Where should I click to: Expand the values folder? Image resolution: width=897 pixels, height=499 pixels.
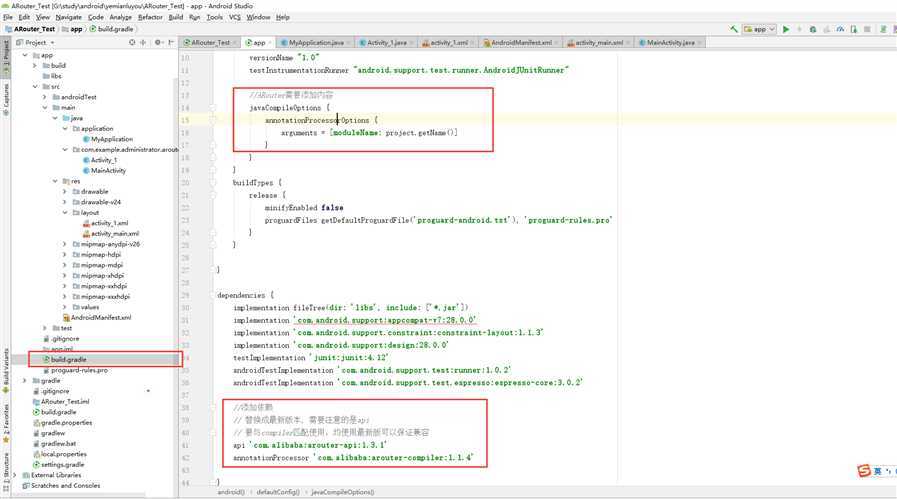click(x=65, y=307)
